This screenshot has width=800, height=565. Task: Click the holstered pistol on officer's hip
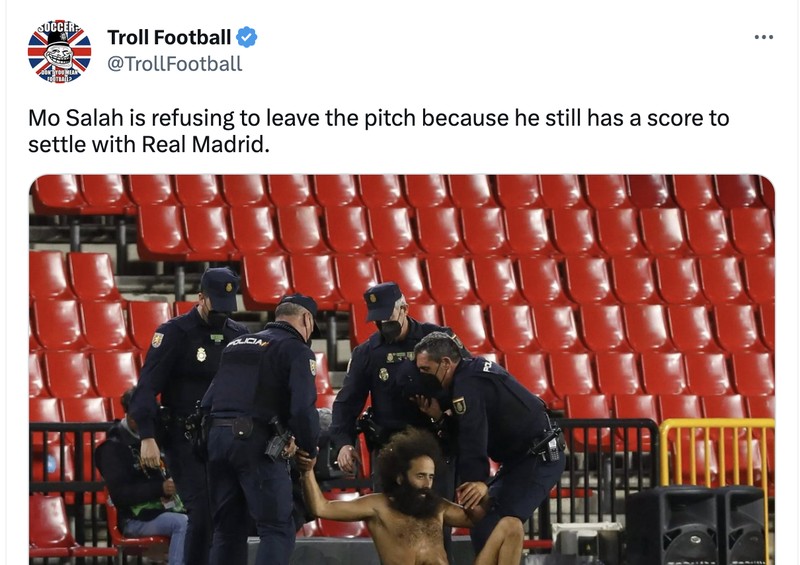(x=278, y=439)
